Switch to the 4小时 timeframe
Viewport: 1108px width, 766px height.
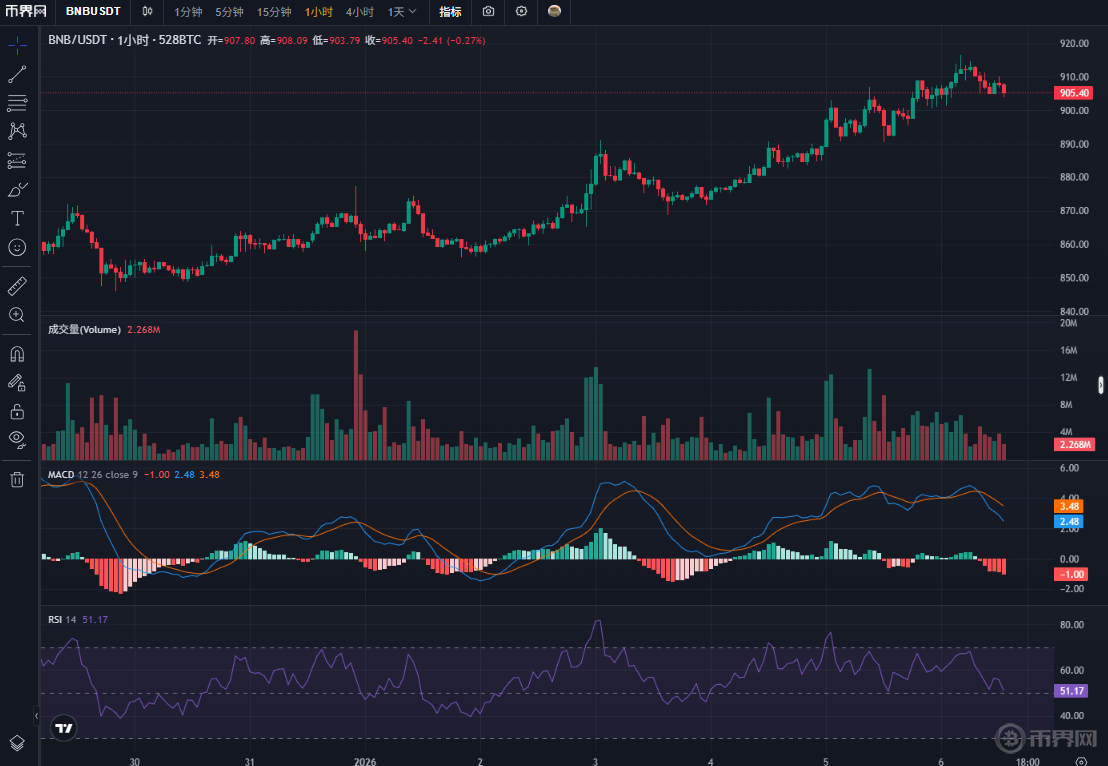pos(359,12)
